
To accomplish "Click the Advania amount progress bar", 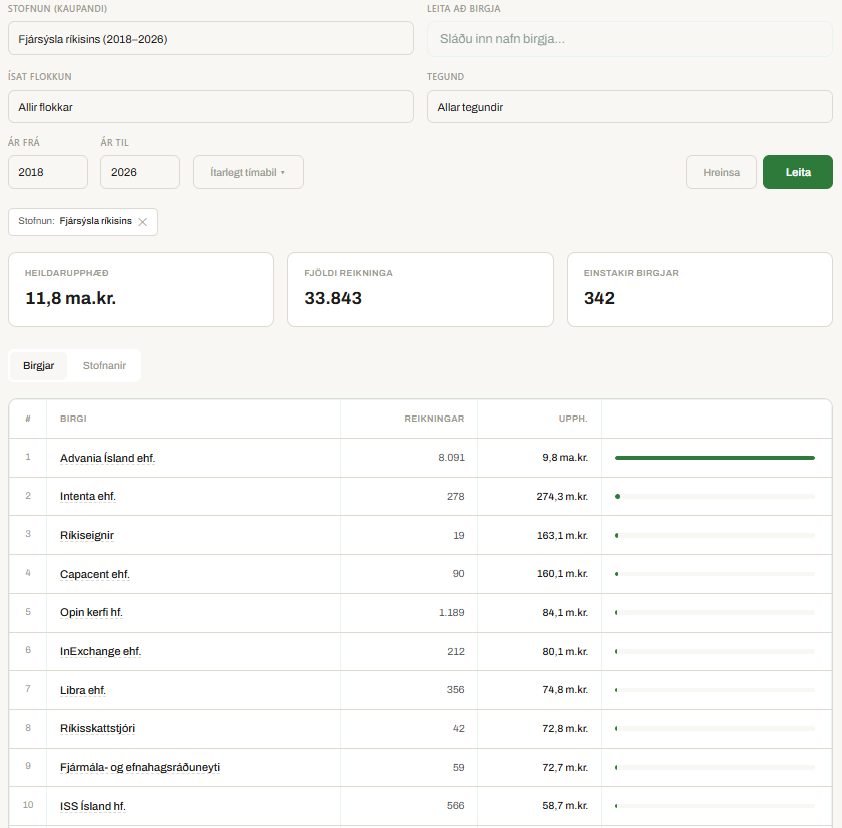I will [x=714, y=458].
